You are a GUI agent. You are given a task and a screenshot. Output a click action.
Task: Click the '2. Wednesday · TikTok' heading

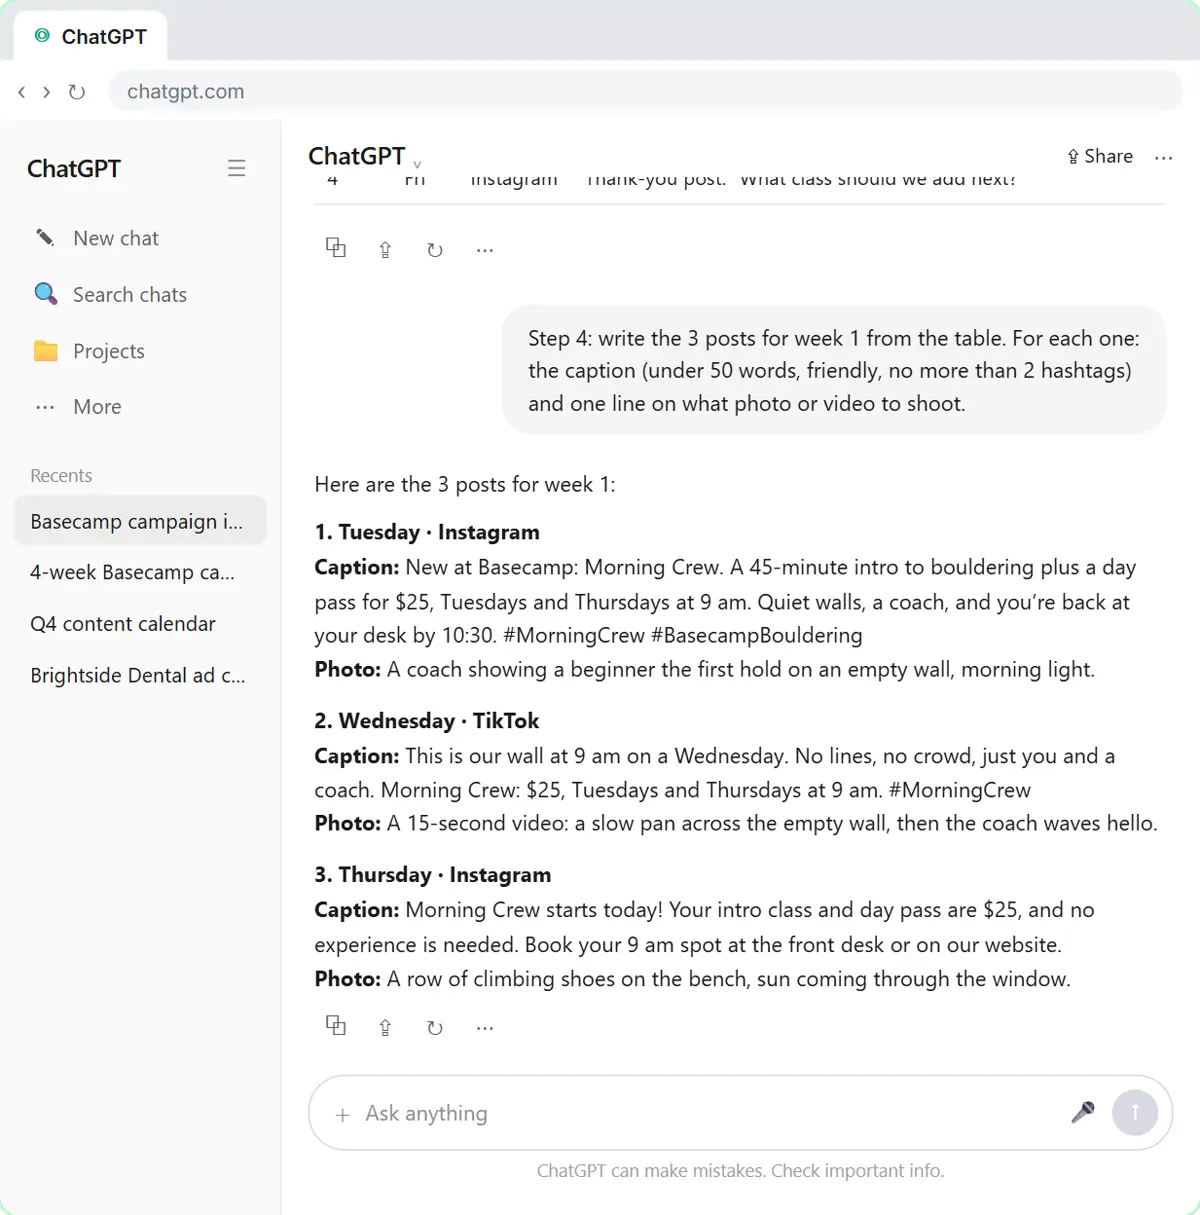pos(427,721)
